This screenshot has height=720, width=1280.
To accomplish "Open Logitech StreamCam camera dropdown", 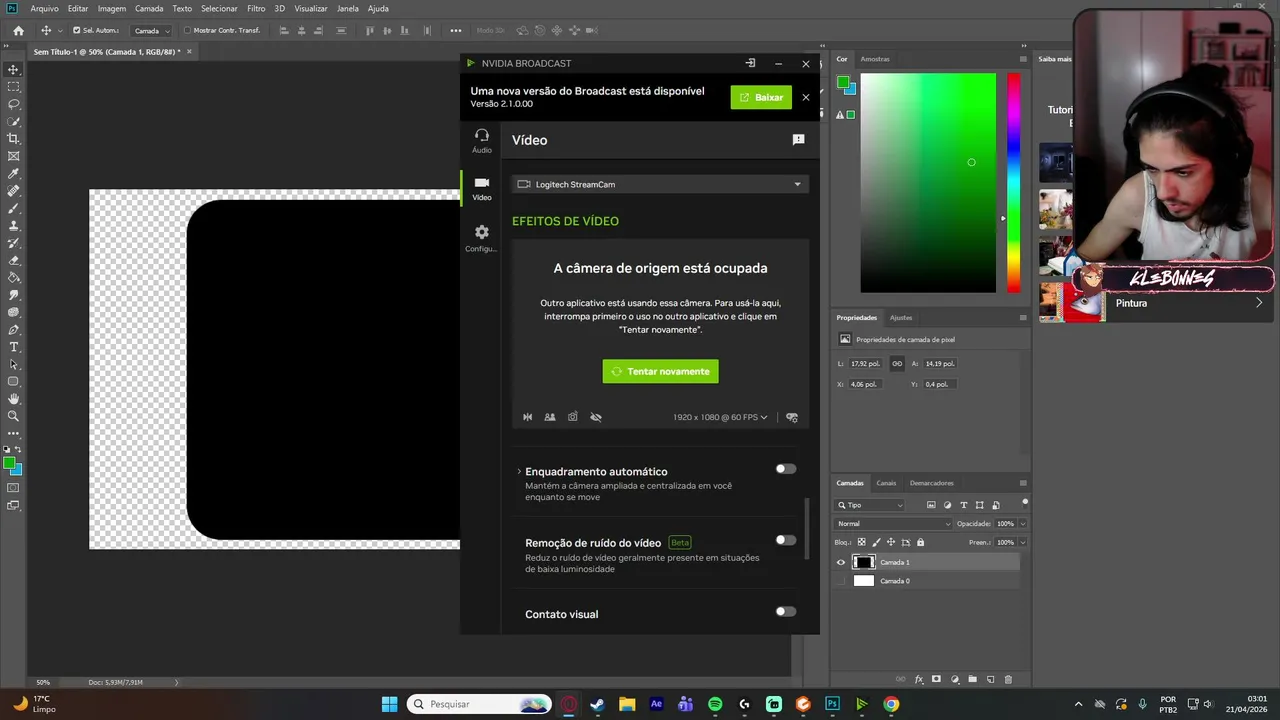I will click(x=660, y=184).
